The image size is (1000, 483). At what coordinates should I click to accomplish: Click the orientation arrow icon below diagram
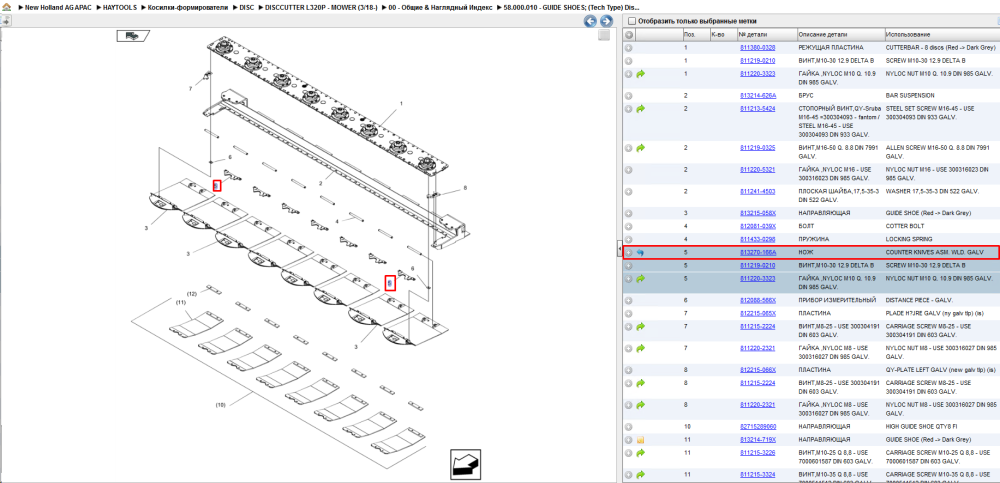[x=466, y=464]
